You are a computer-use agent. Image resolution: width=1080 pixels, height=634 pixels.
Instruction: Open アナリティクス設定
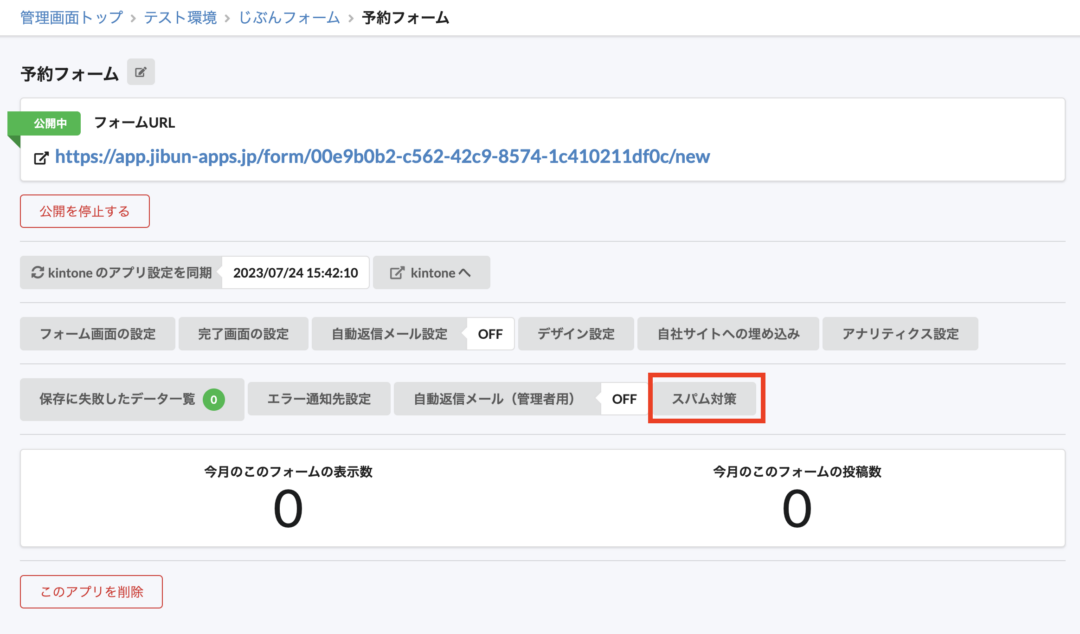[900, 334]
